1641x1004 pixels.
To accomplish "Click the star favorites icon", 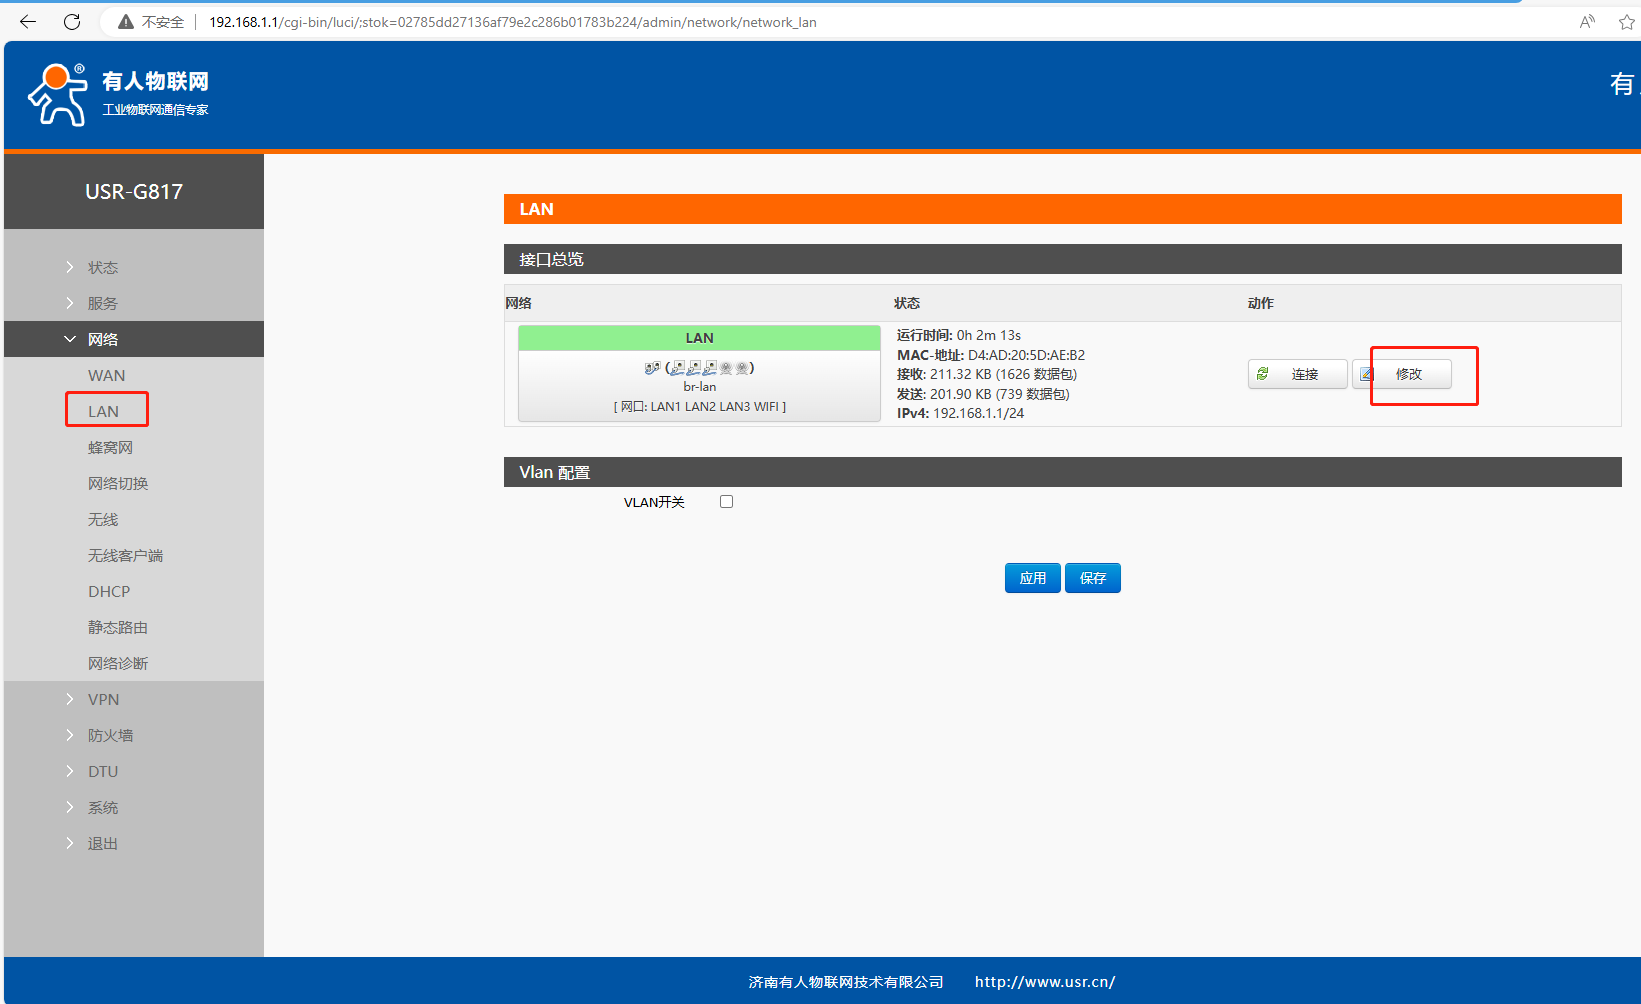I will 1626,22.
